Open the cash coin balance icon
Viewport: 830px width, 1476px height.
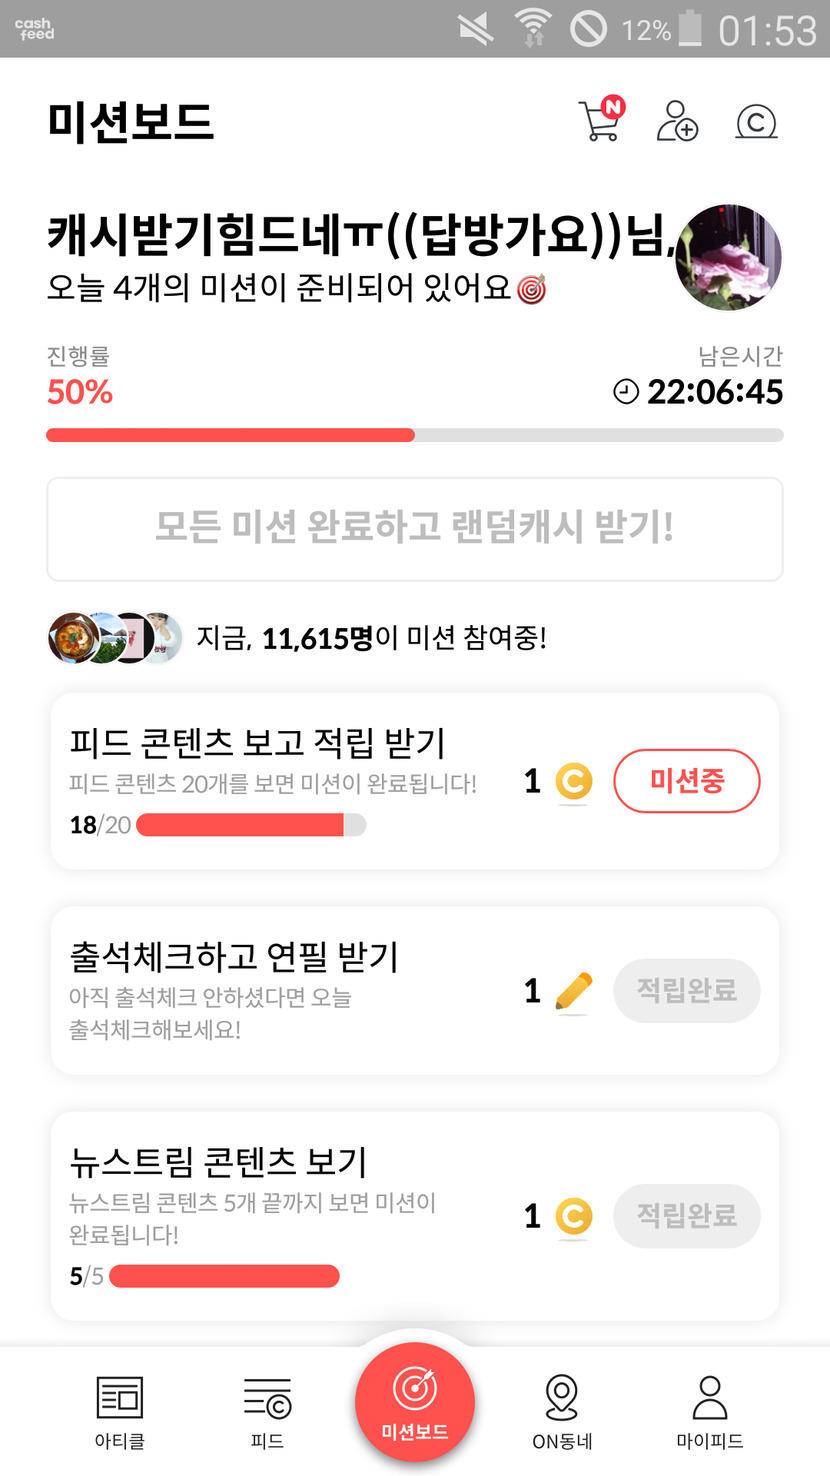[x=756, y=122]
